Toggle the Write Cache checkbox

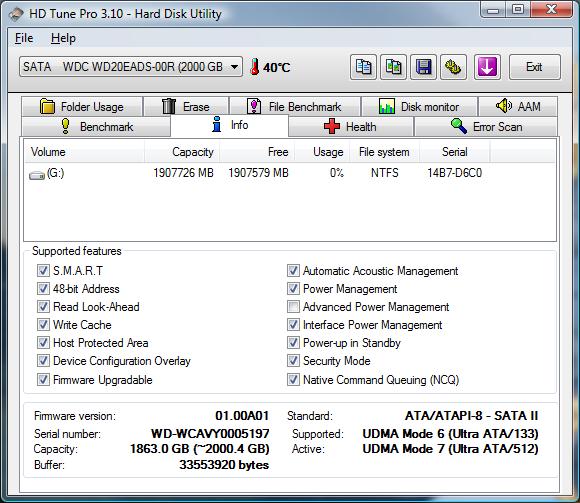coord(43,325)
